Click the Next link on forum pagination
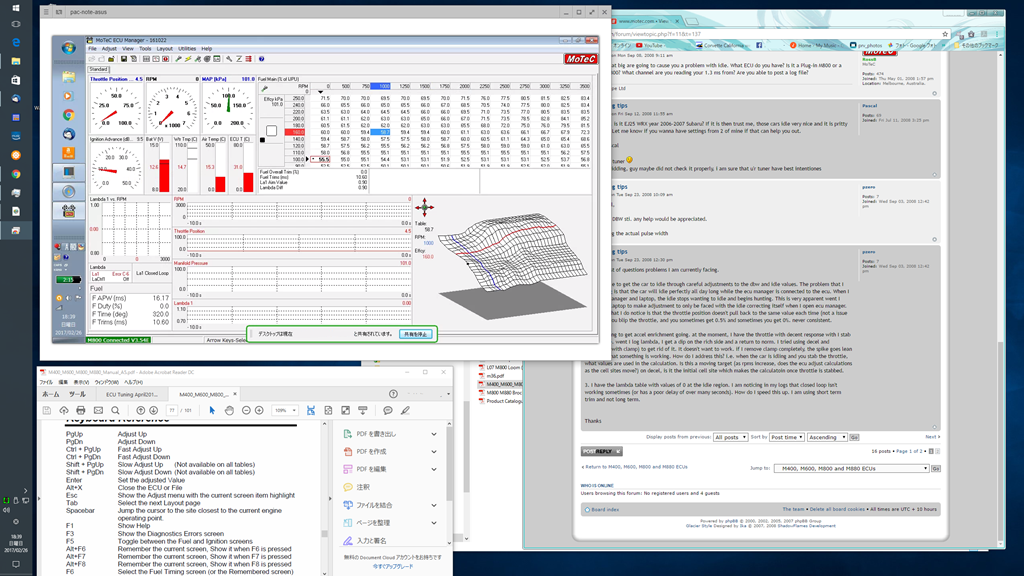Viewport: 1024px width, 576px height. tap(931, 437)
